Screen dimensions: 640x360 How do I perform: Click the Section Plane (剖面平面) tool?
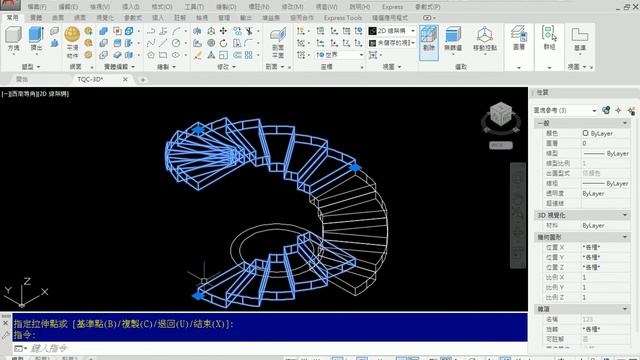tap(278, 42)
